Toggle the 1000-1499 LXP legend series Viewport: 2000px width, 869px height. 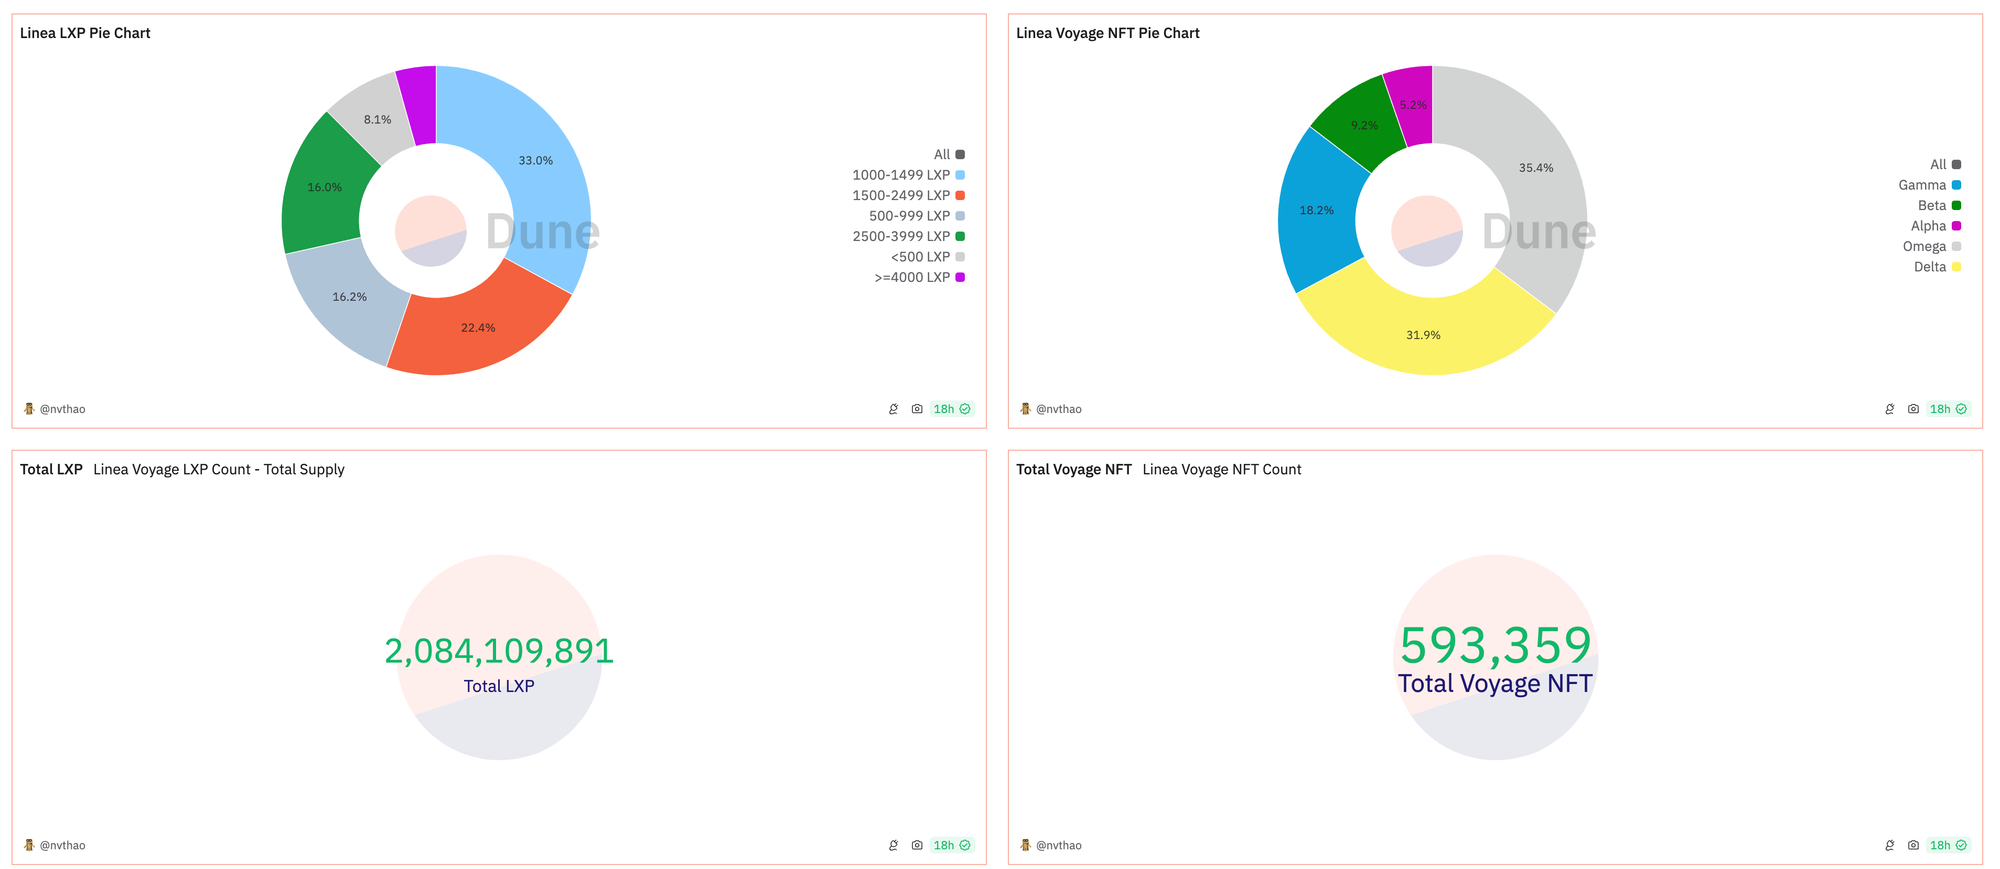pos(908,175)
